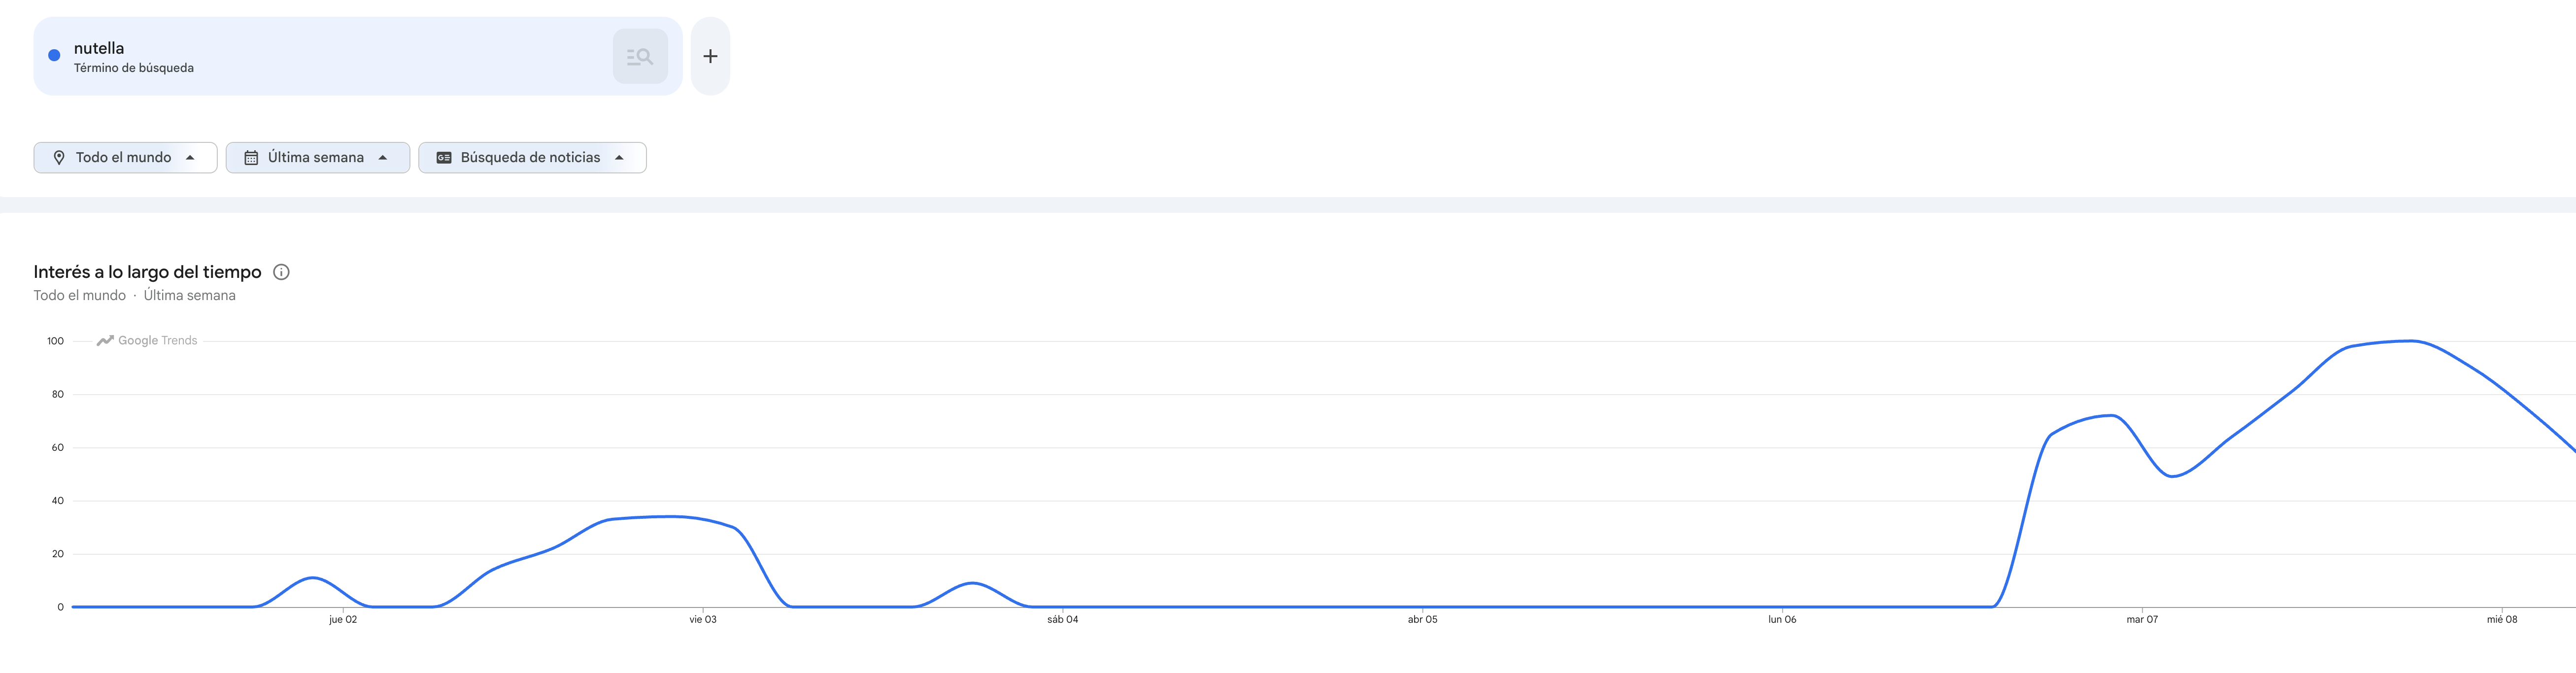Click the vie 03 date label
This screenshot has width=2576, height=673.
pyautogui.click(x=703, y=620)
